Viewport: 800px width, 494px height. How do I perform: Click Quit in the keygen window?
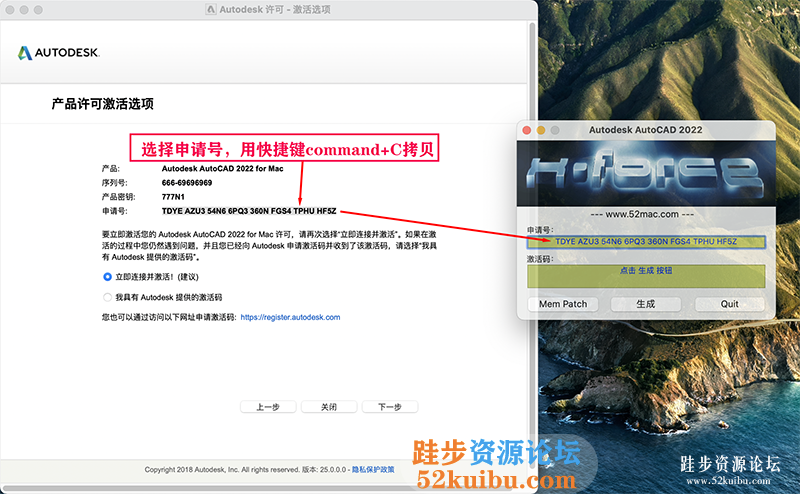coord(729,304)
